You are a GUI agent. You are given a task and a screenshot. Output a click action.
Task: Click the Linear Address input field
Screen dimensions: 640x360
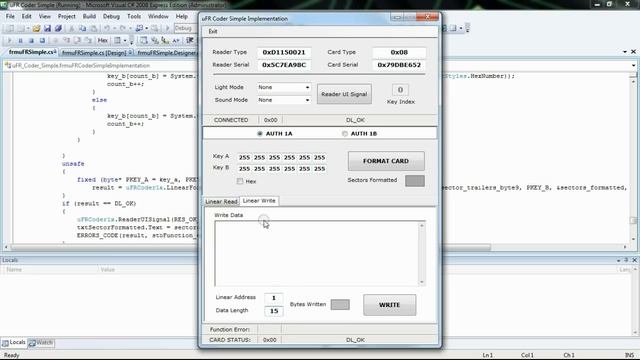coord(273,298)
